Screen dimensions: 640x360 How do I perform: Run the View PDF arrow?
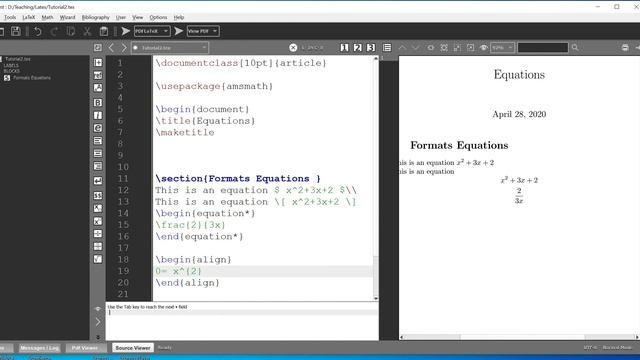tap(178, 31)
